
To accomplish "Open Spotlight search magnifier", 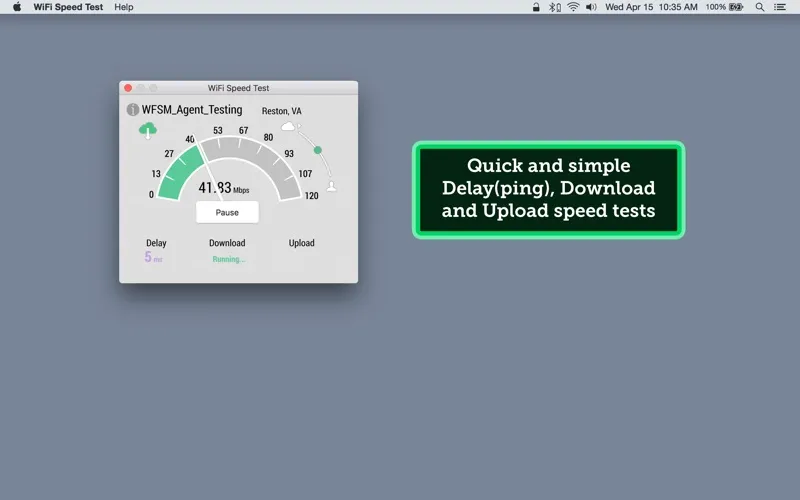I will (760, 7).
